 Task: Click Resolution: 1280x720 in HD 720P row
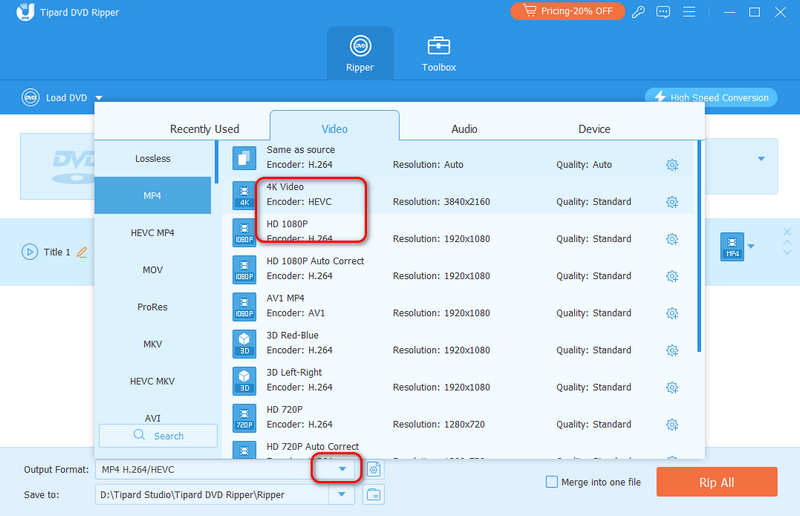[439, 425]
